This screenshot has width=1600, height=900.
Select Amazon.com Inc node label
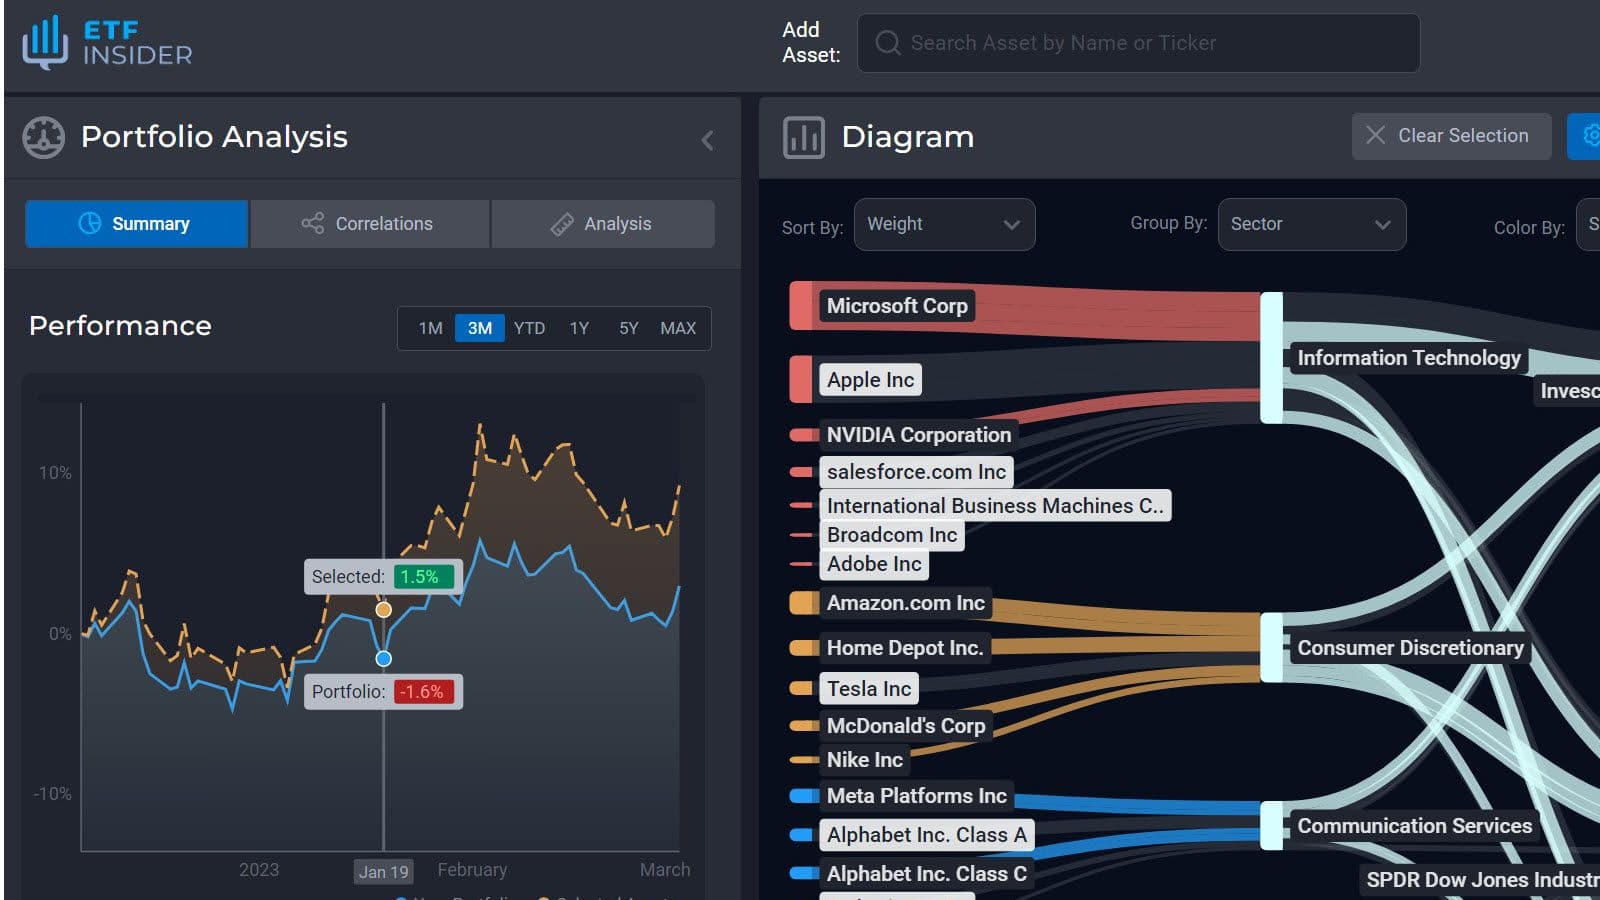click(x=905, y=603)
